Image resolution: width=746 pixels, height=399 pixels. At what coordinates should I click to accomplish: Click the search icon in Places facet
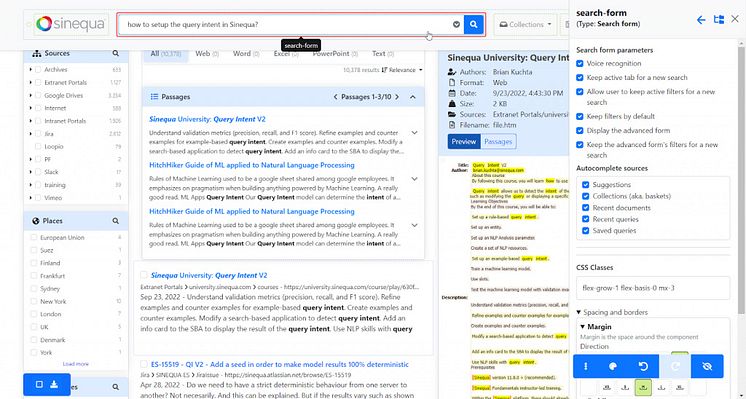pos(116,221)
